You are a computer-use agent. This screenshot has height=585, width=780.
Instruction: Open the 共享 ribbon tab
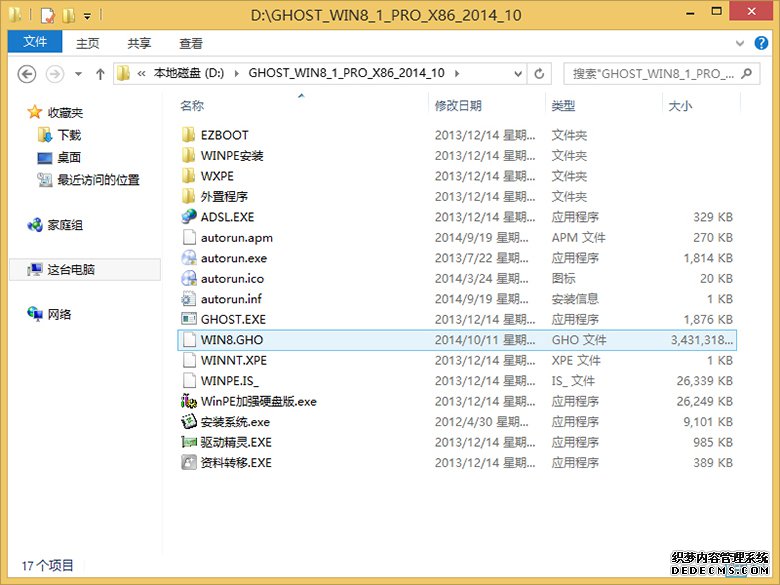(x=139, y=43)
